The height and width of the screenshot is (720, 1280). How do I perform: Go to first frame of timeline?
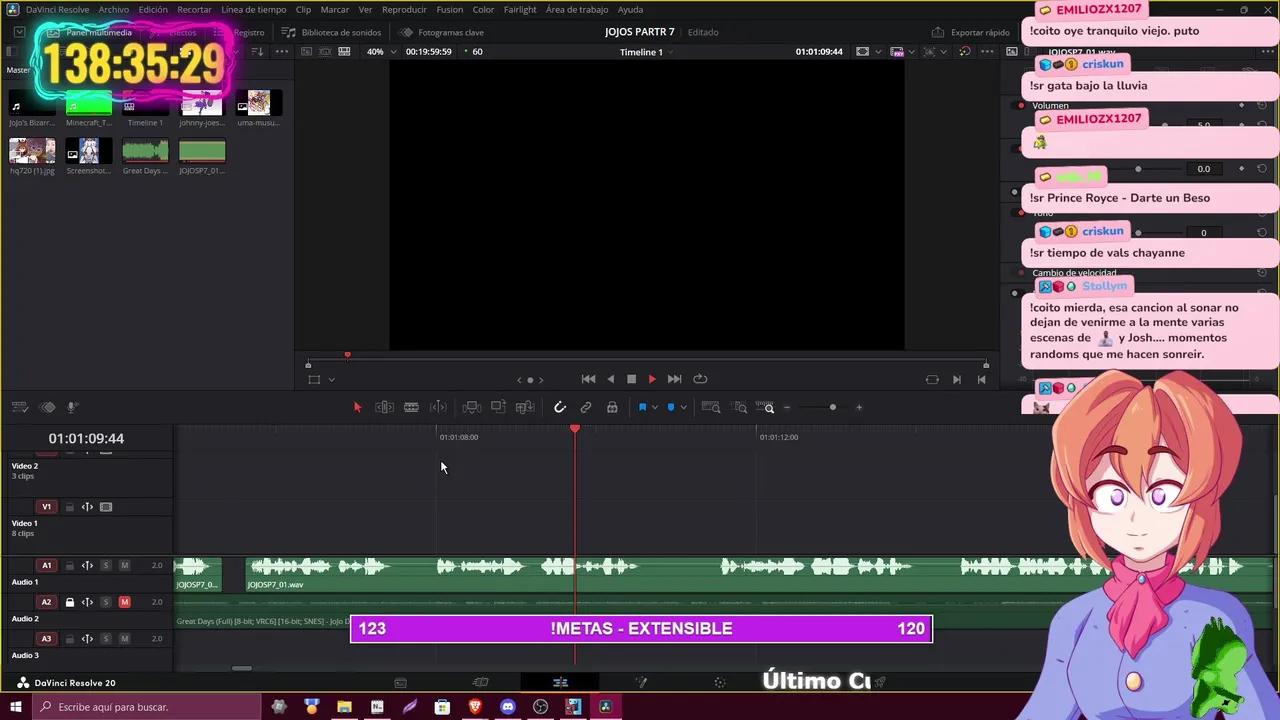[588, 379]
